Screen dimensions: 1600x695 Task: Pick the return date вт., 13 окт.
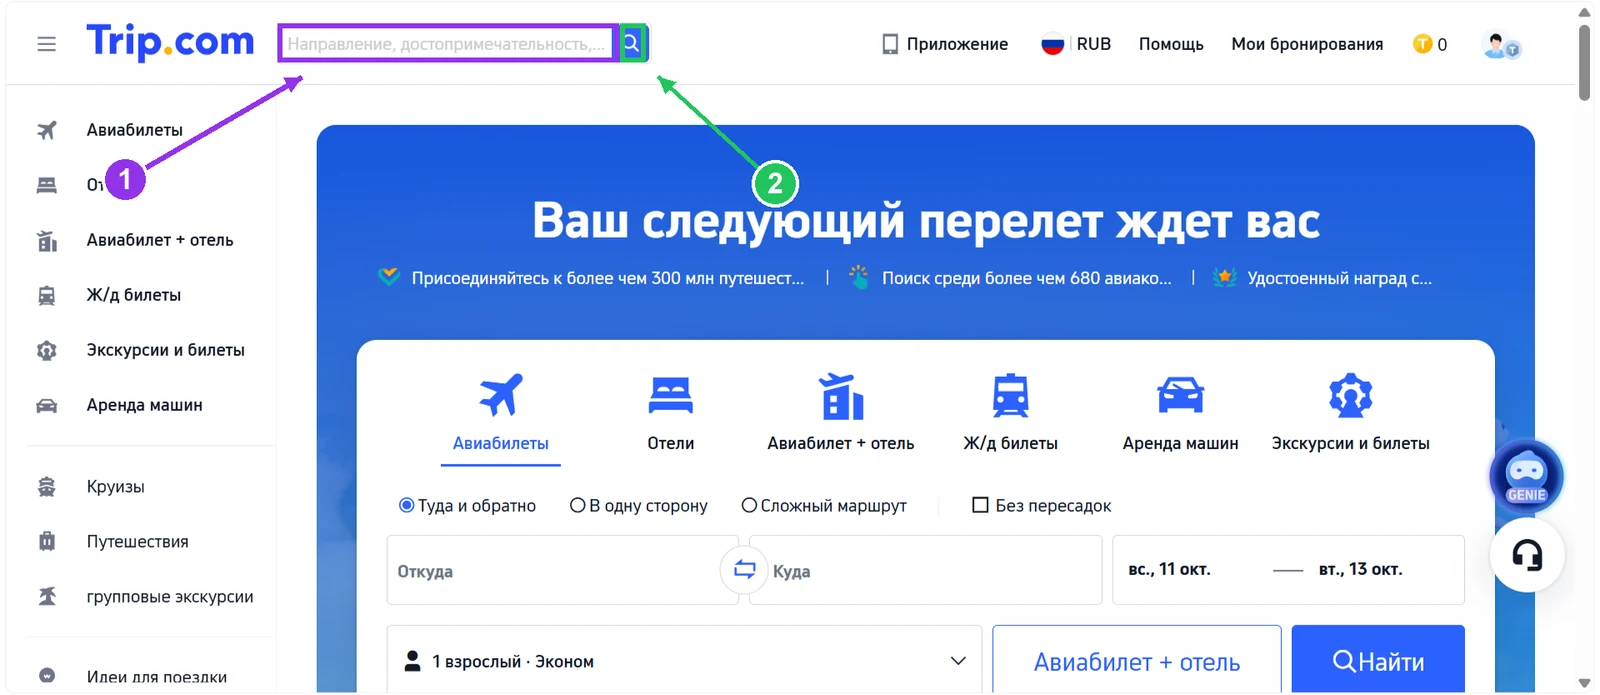tap(1360, 569)
